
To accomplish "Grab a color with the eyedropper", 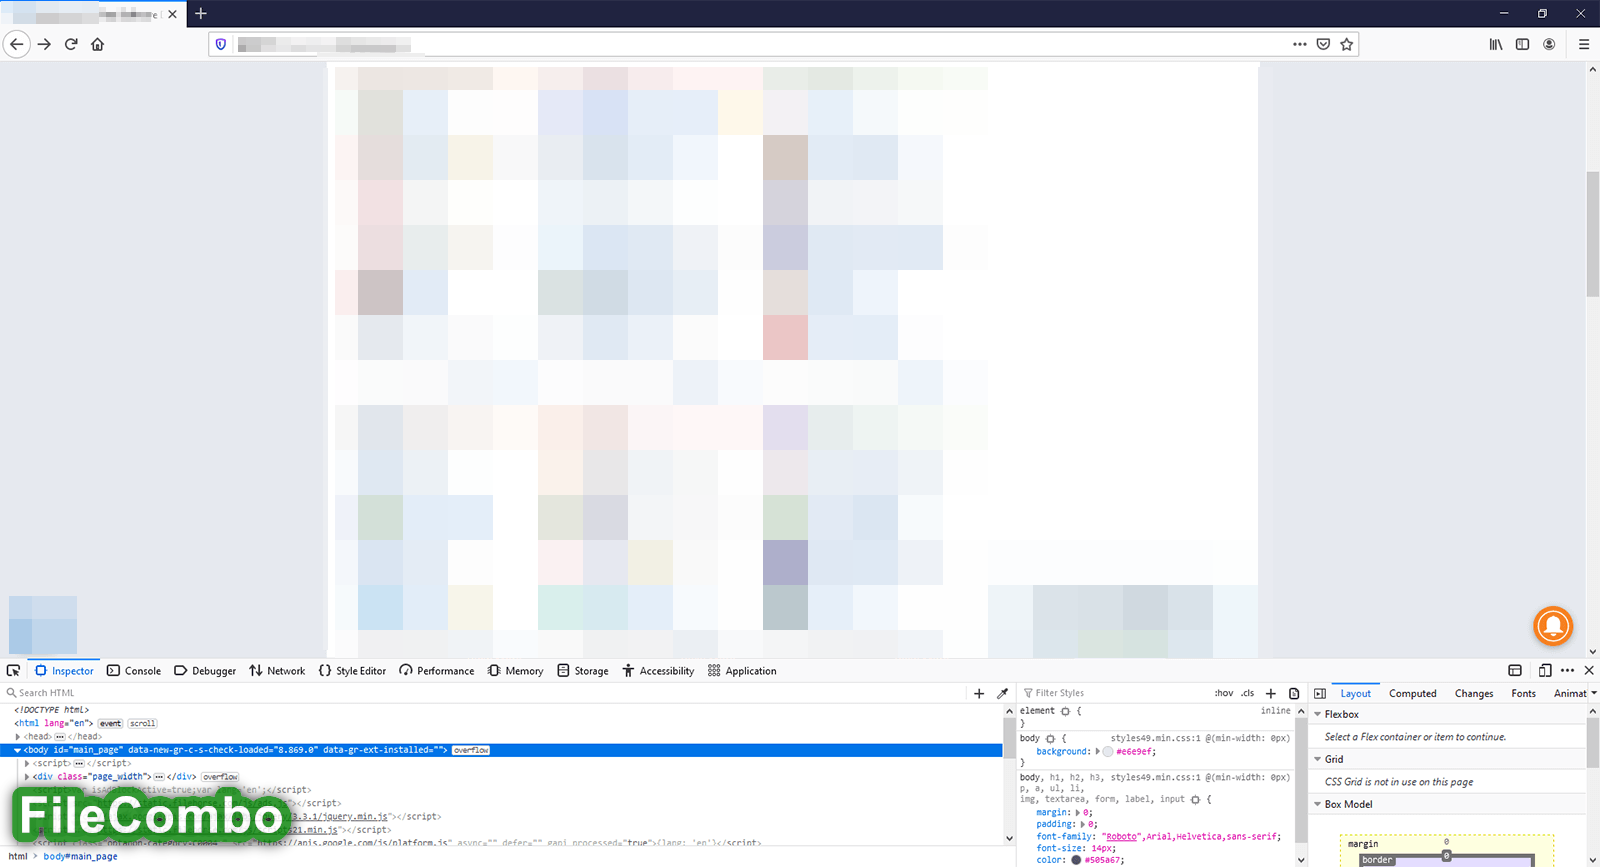I will (x=1003, y=693).
